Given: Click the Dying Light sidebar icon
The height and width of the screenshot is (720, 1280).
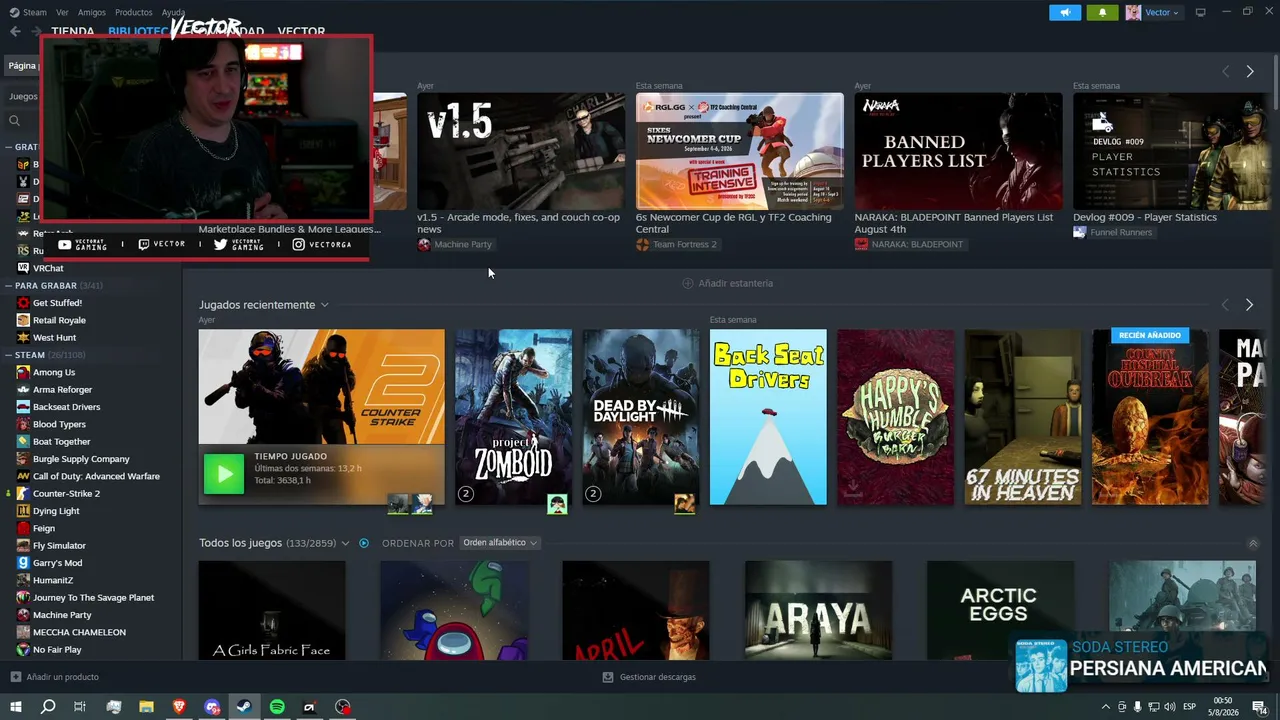Looking at the screenshot, I should pyautogui.click(x=24, y=511).
